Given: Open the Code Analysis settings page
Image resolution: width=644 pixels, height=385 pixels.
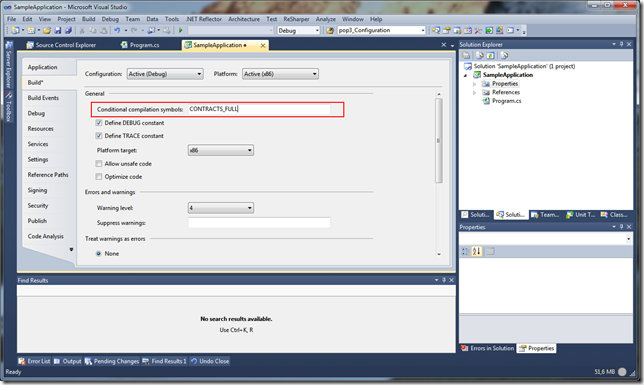Looking at the screenshot, I should pos(46,236).
